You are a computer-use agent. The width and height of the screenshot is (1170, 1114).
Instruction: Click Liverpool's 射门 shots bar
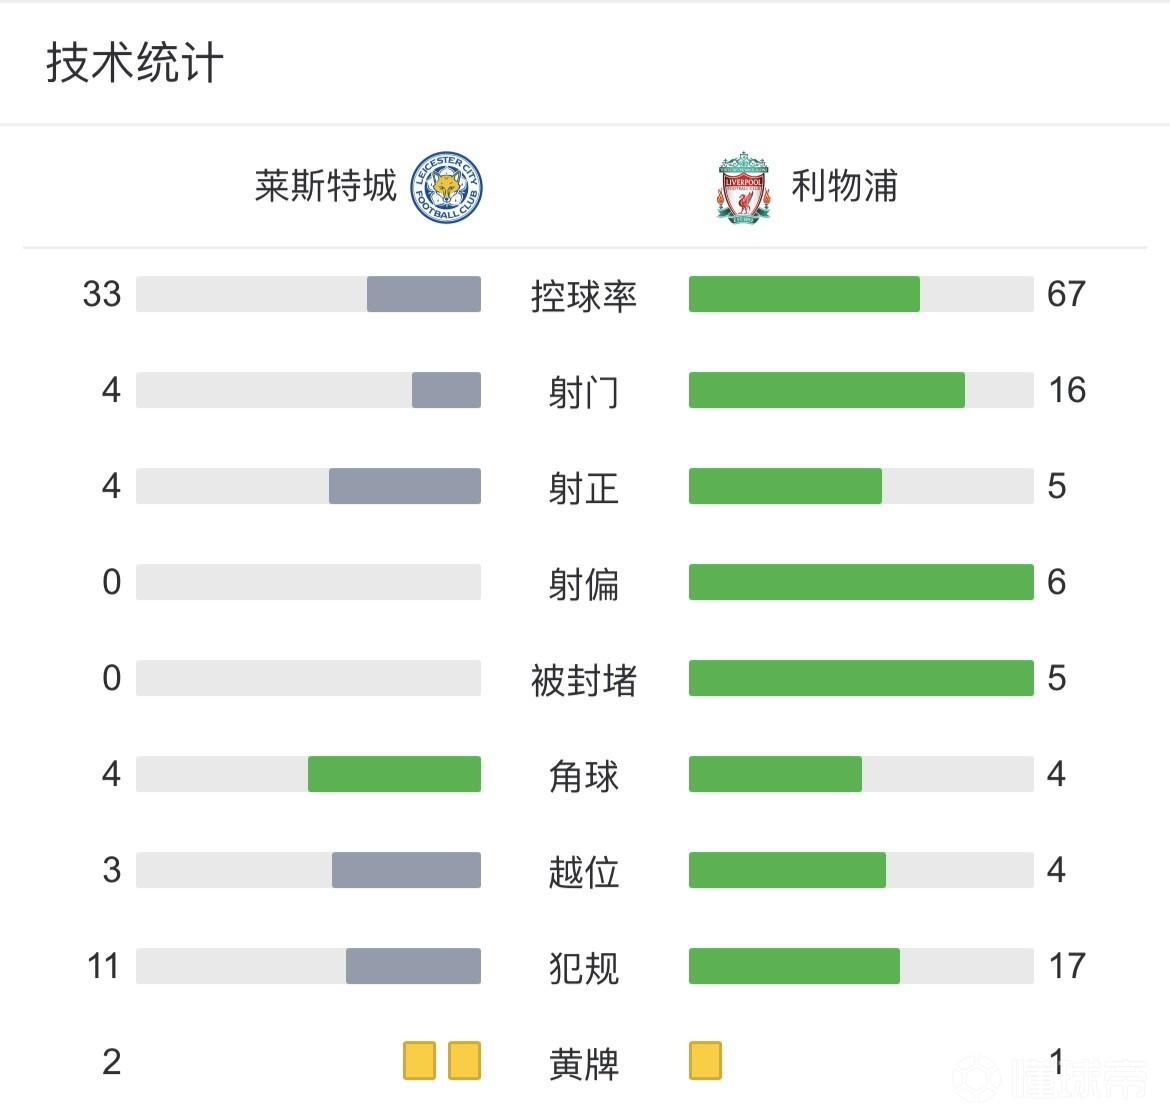coord(827,390)
